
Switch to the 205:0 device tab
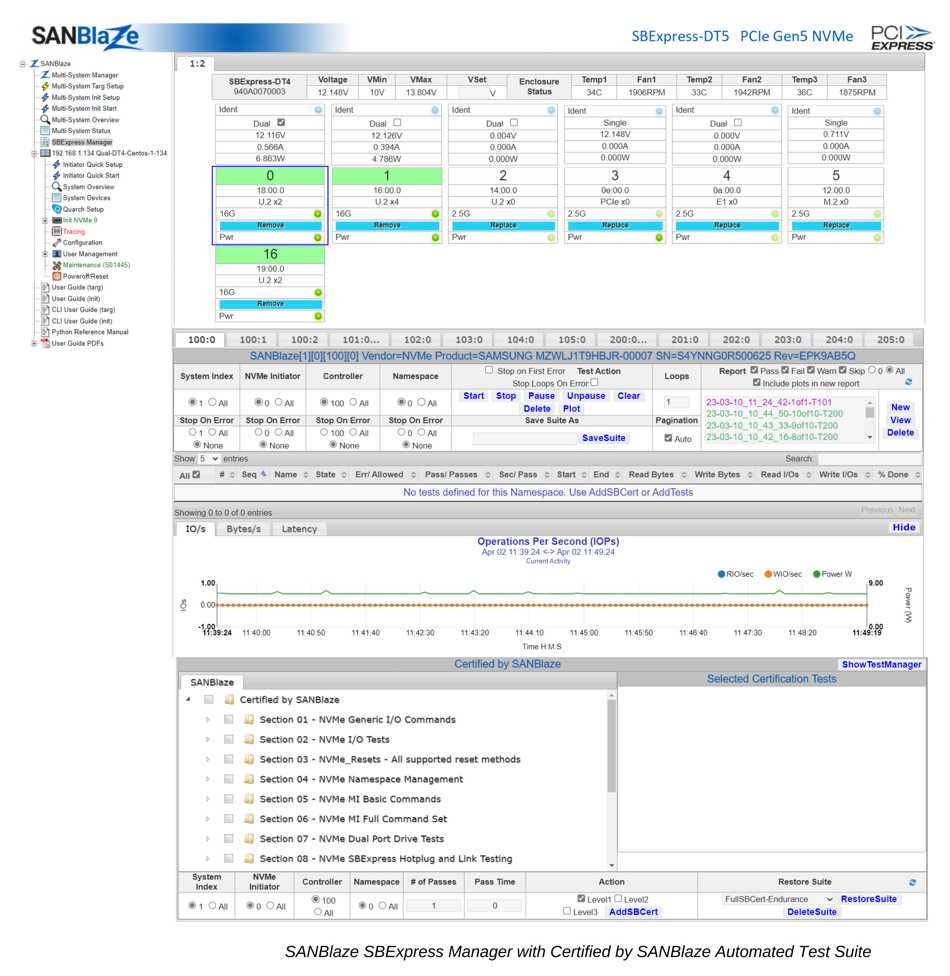coord(890,340)
